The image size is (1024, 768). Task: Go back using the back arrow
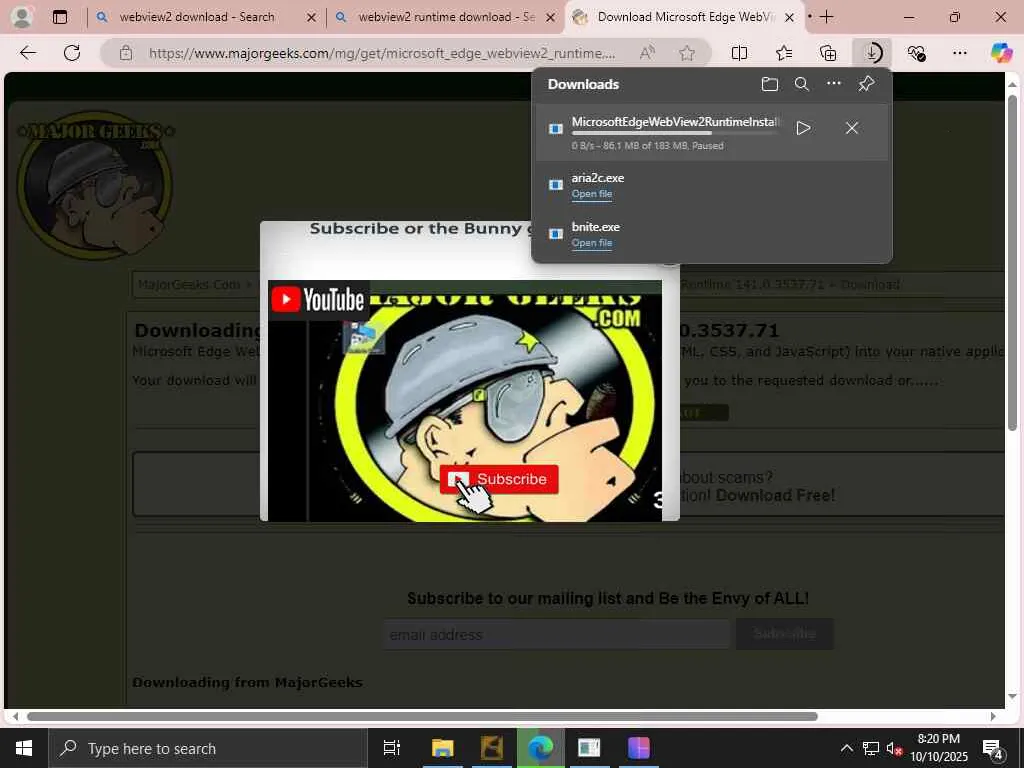(28, 53)
